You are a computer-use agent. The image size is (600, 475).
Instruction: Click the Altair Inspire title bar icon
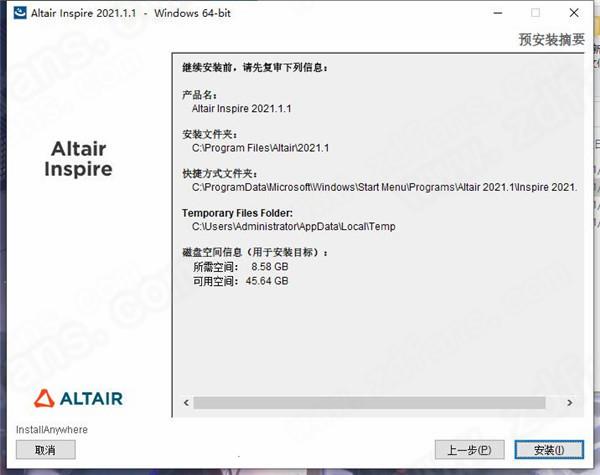(20, 13)
